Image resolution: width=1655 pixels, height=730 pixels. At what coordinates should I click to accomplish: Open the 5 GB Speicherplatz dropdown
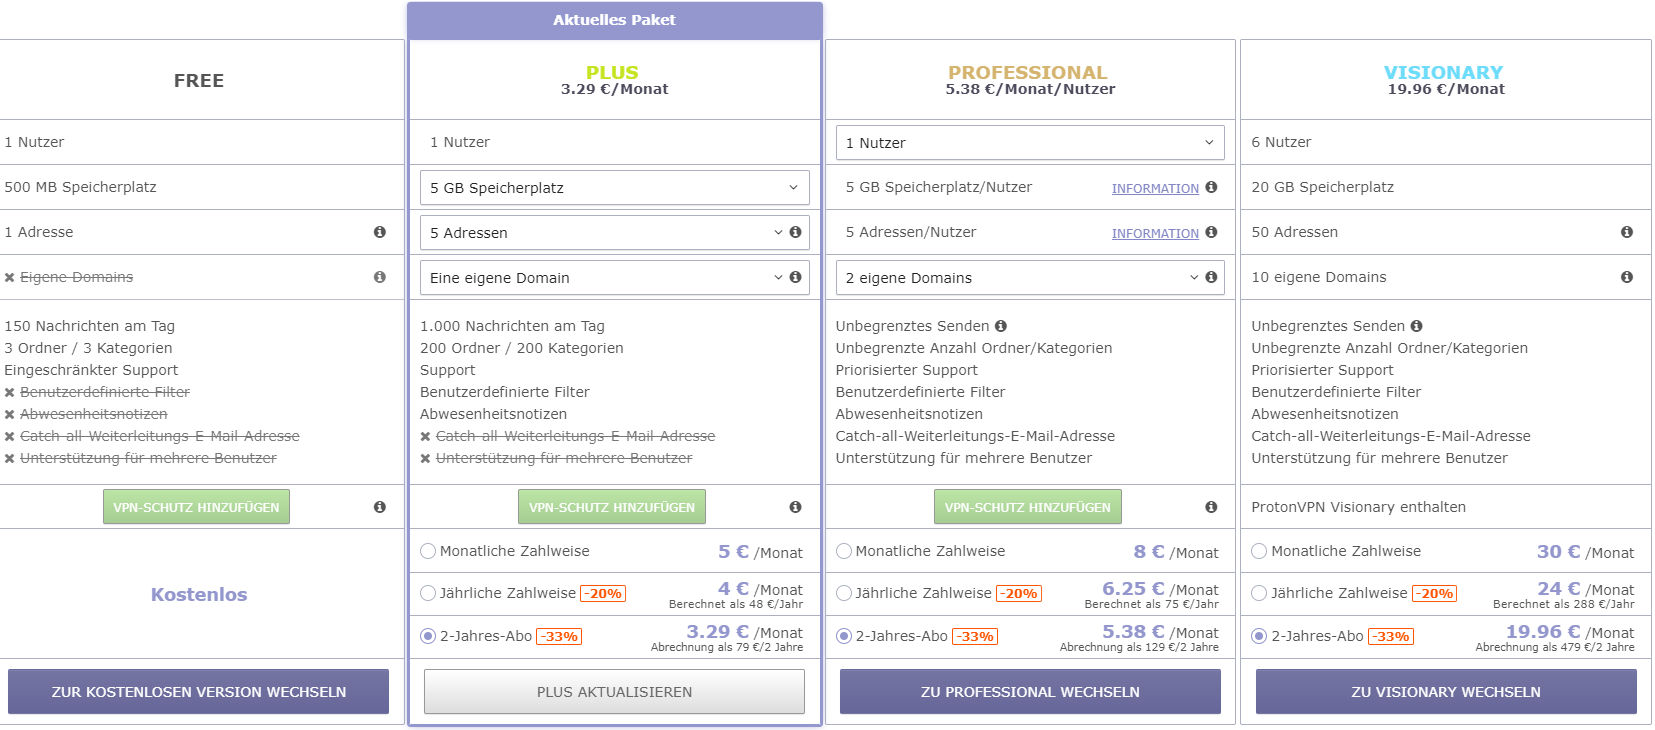tap(614, 188)
